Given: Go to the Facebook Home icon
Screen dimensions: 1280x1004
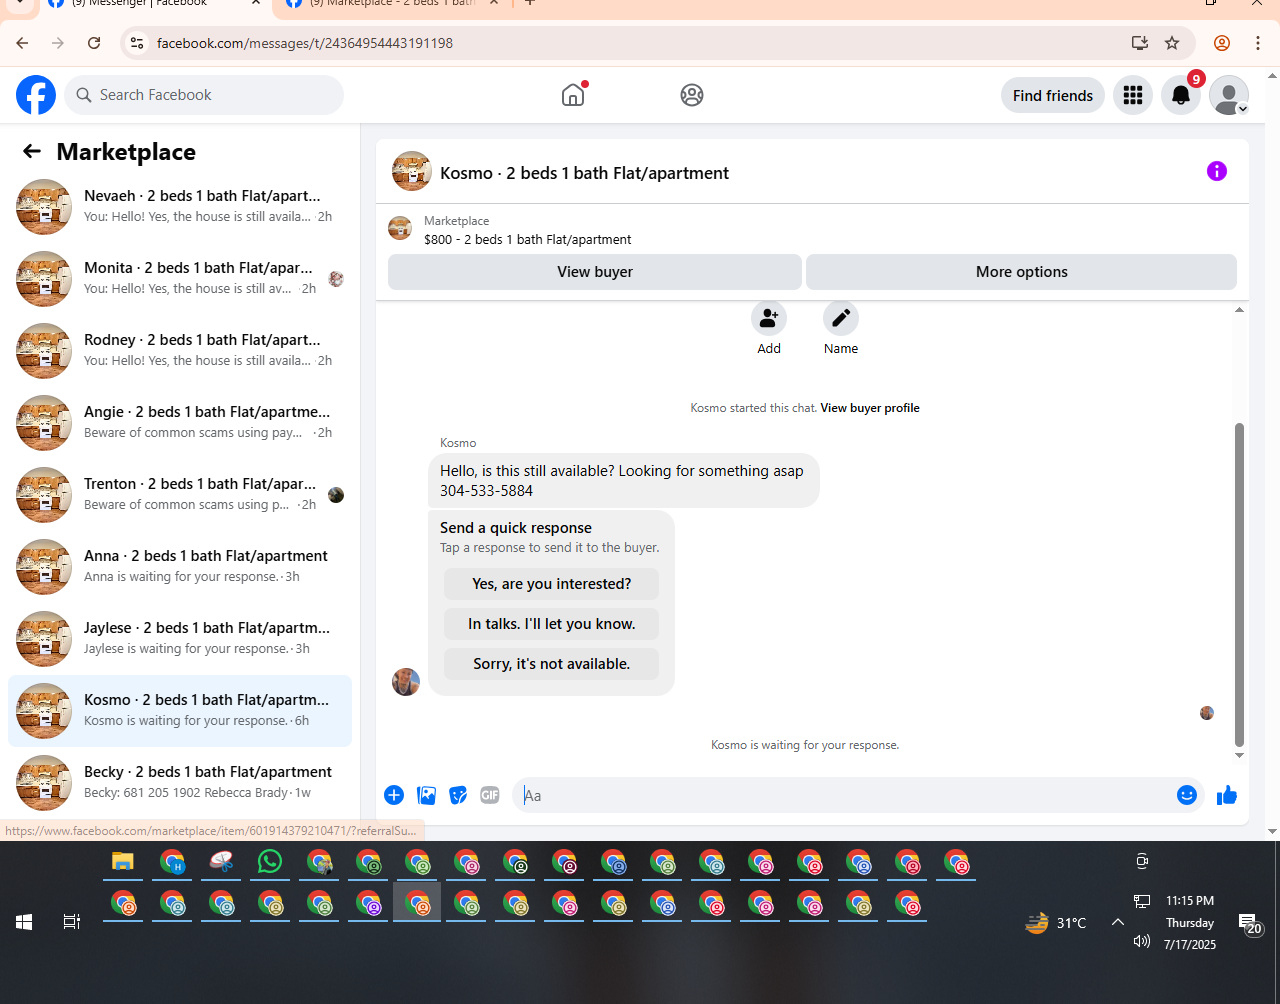Looking at the screenshot, I should pos(573,95).
